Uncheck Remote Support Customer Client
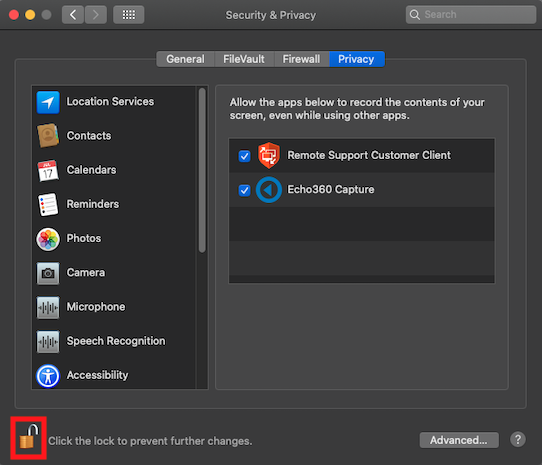The image size is (542, 465). [x=244, y=156]
